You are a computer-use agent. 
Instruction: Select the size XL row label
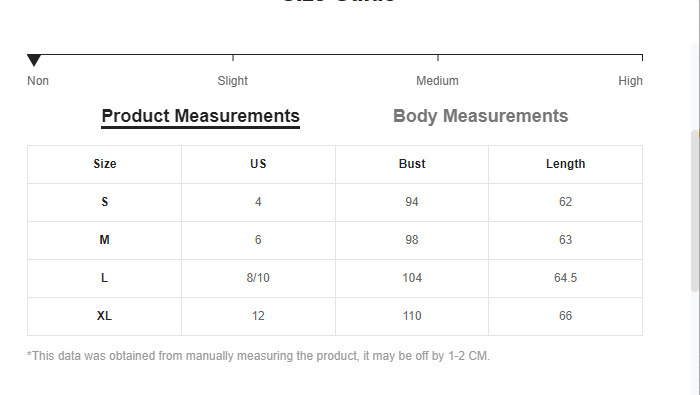click(104, 316)
